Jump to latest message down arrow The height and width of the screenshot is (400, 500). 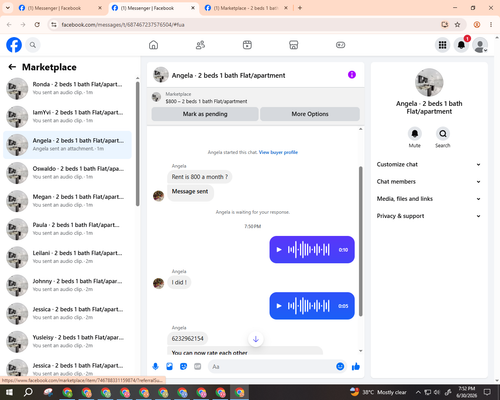click(x=256, y=339)
